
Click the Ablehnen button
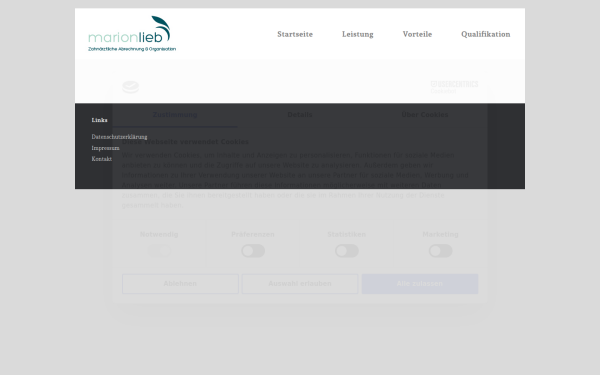coord(180,284)
